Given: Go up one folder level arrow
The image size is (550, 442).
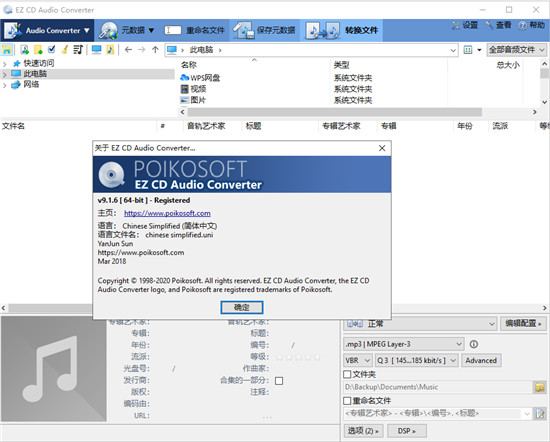Looking at the screenshot, I should (155, 50).
